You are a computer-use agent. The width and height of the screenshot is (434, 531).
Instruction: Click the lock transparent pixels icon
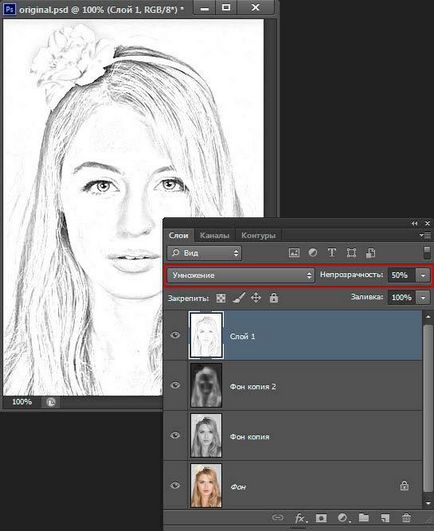click(221, 298)
